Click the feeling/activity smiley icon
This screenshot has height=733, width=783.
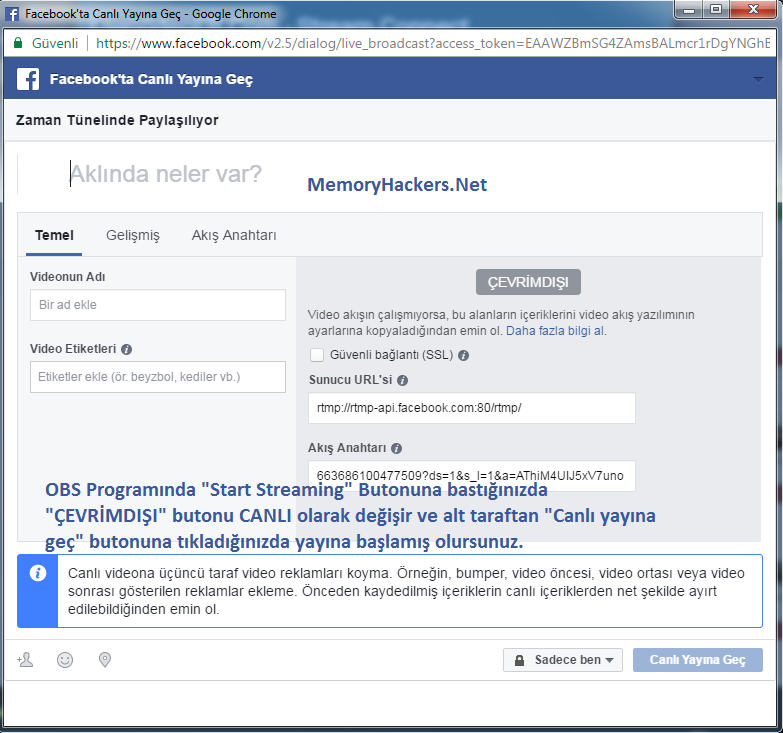click(65, 660)
